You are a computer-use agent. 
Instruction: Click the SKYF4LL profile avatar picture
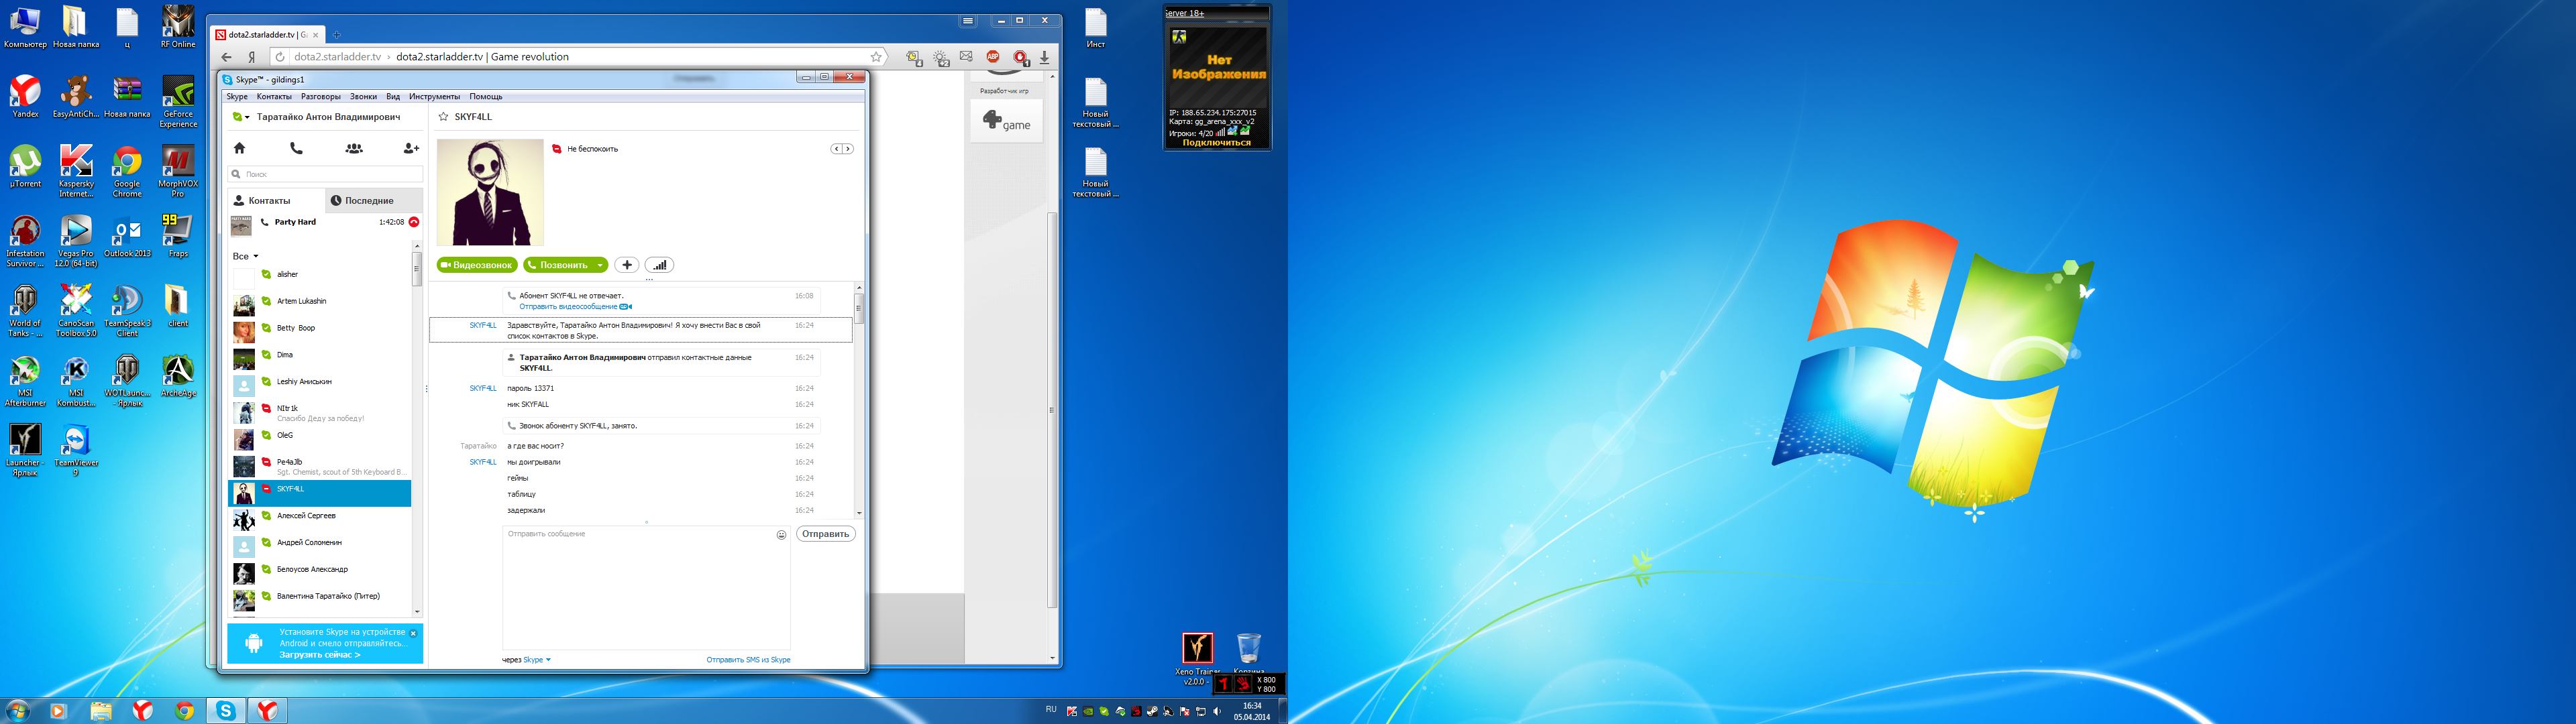click(490, 192)
